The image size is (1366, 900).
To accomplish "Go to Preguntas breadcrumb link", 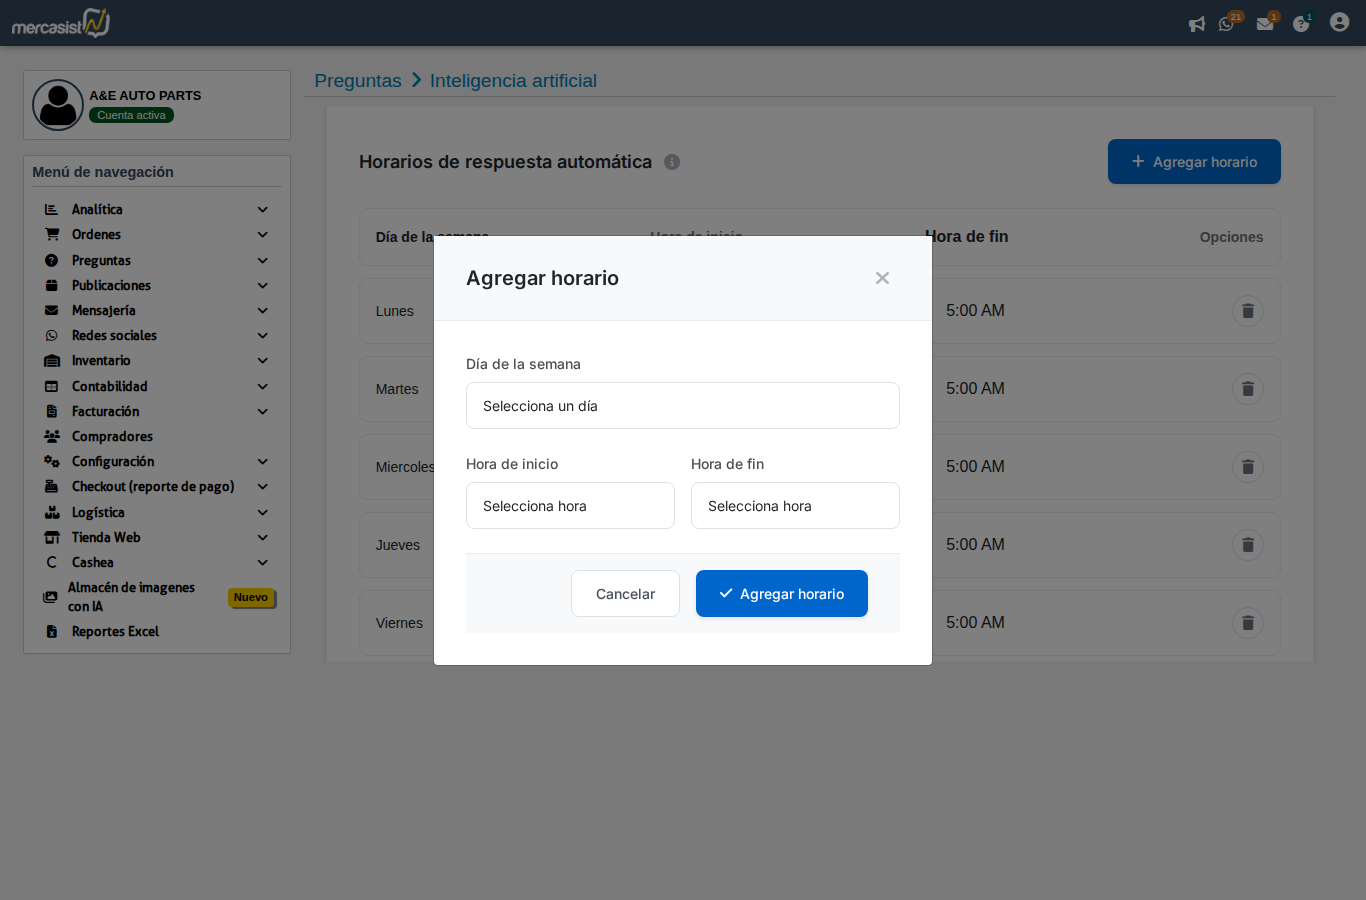I will tap(357, 81).
